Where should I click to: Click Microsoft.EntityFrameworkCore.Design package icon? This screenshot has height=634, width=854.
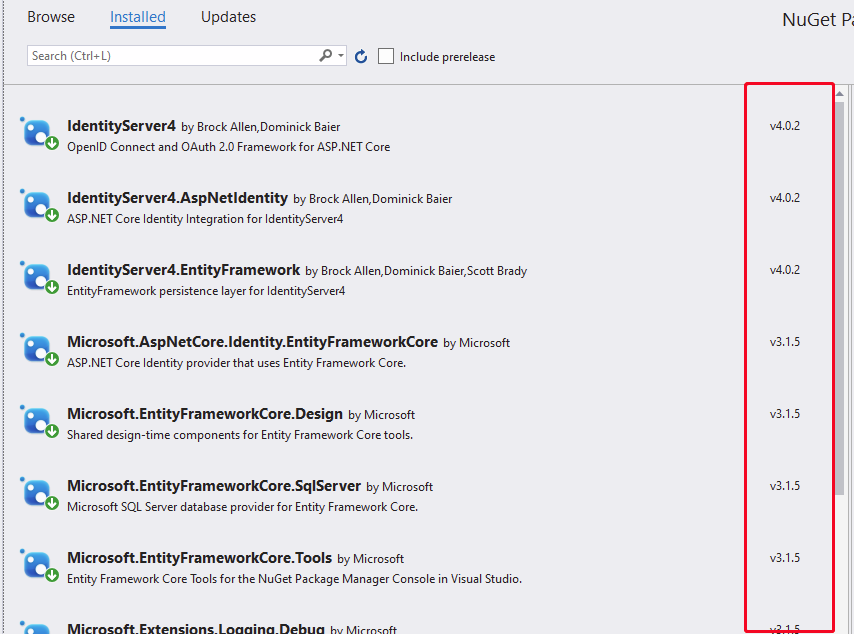click(x=39, y=421)
